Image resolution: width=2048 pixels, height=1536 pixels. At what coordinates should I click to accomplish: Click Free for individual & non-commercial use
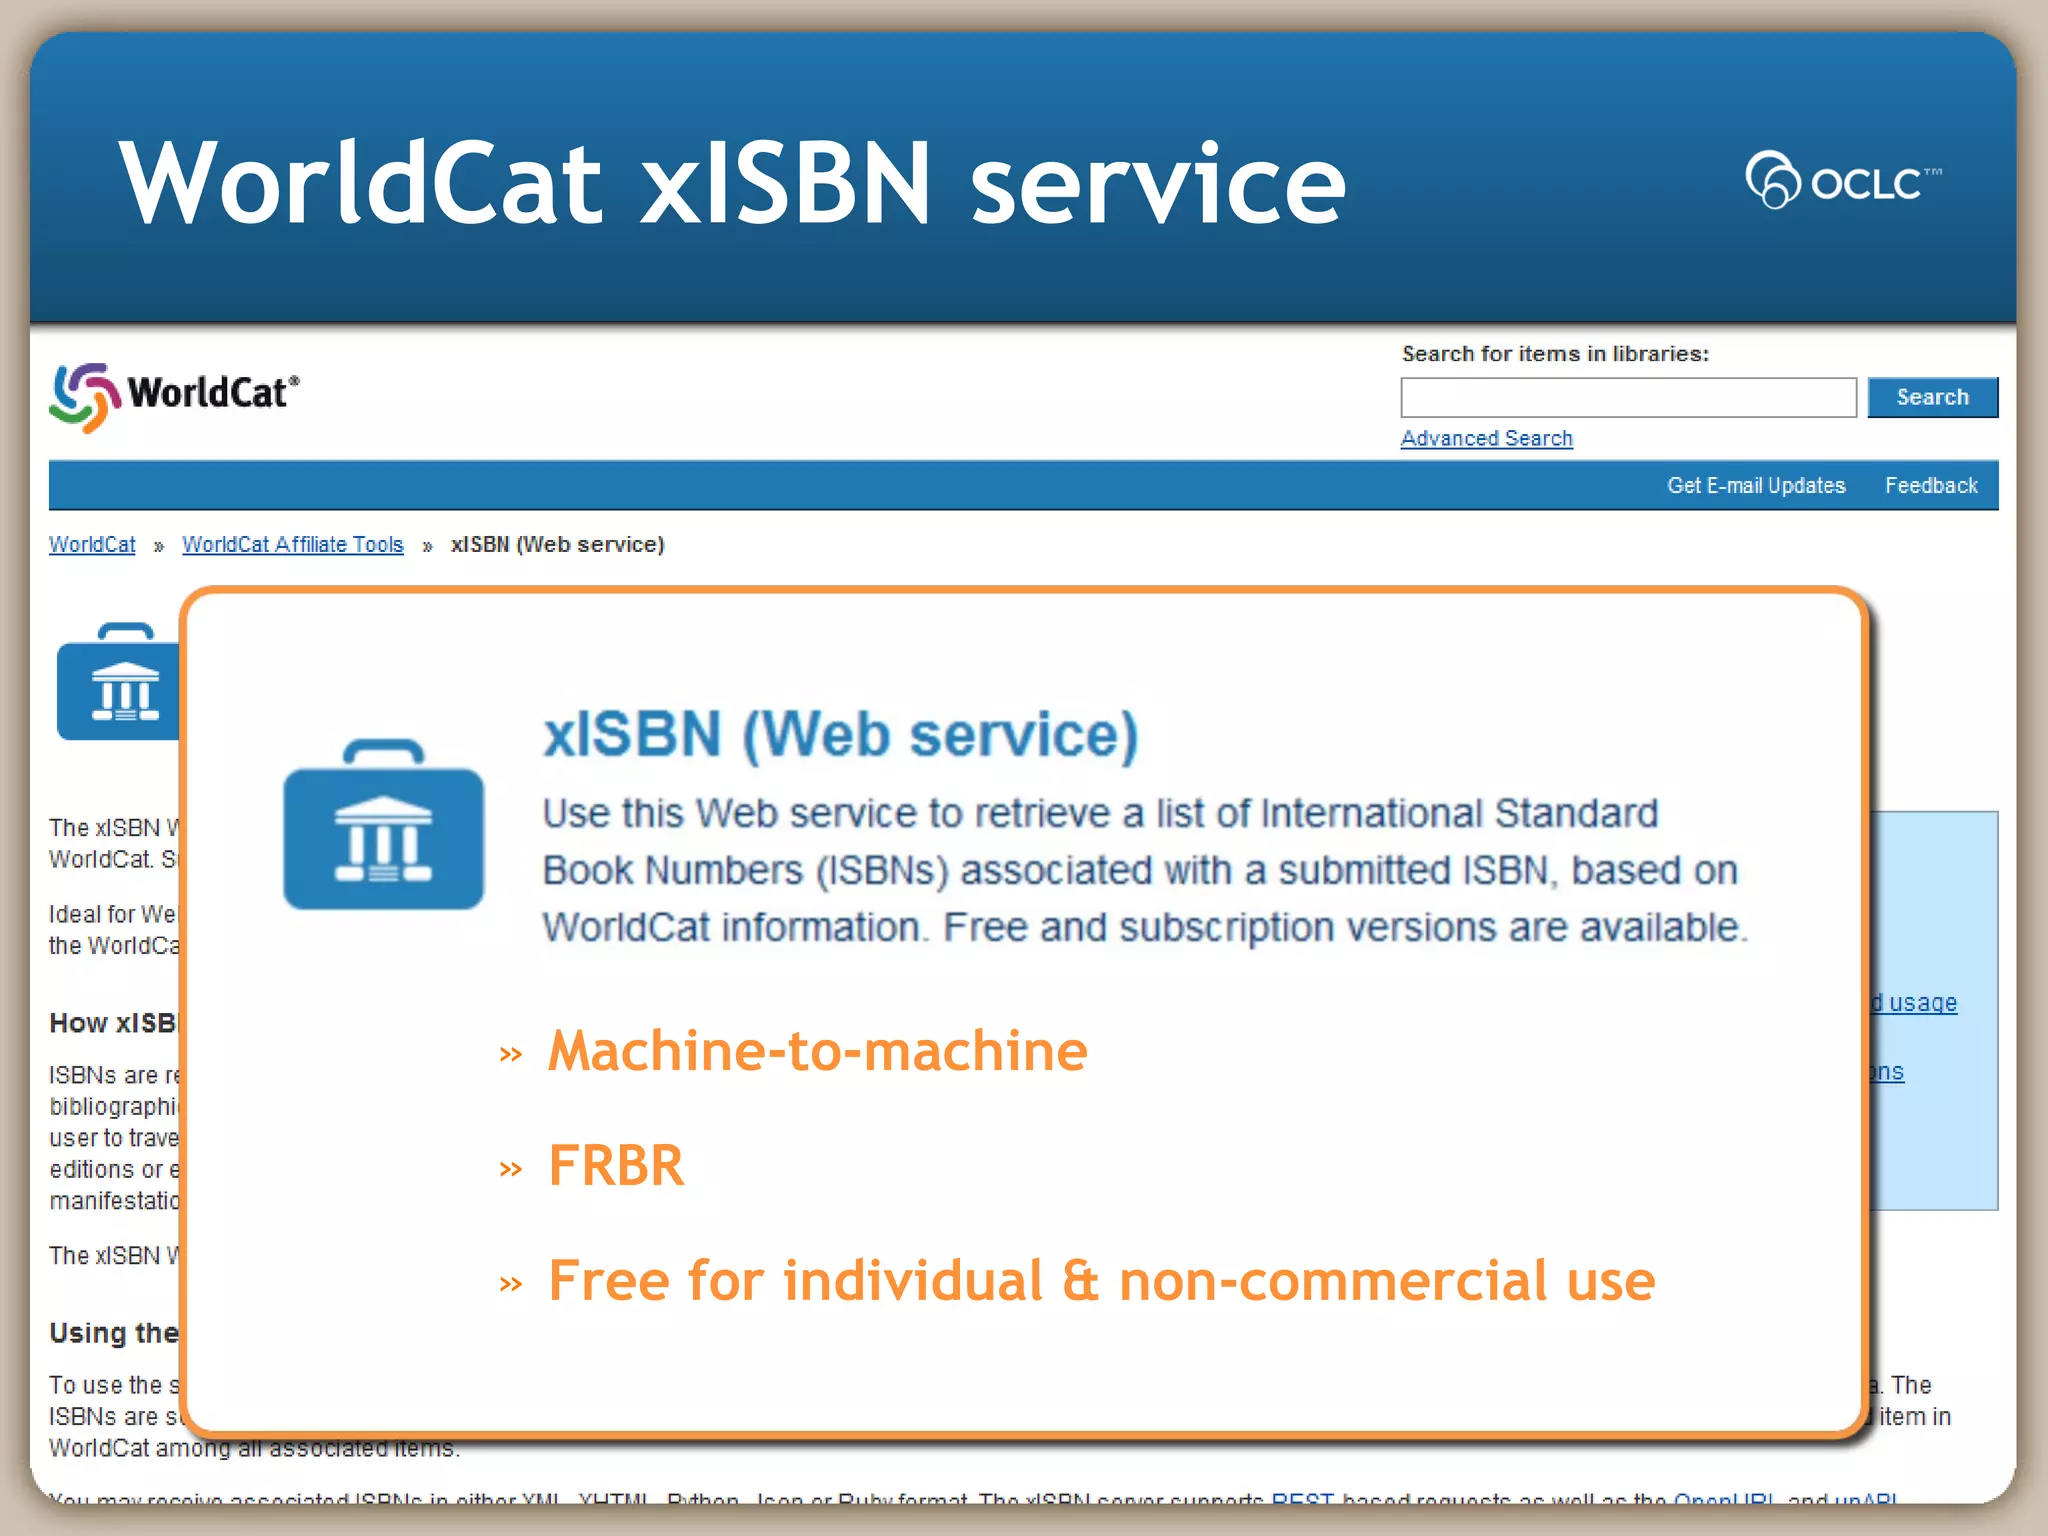pyautogui.click(x=1101, y=1280)
